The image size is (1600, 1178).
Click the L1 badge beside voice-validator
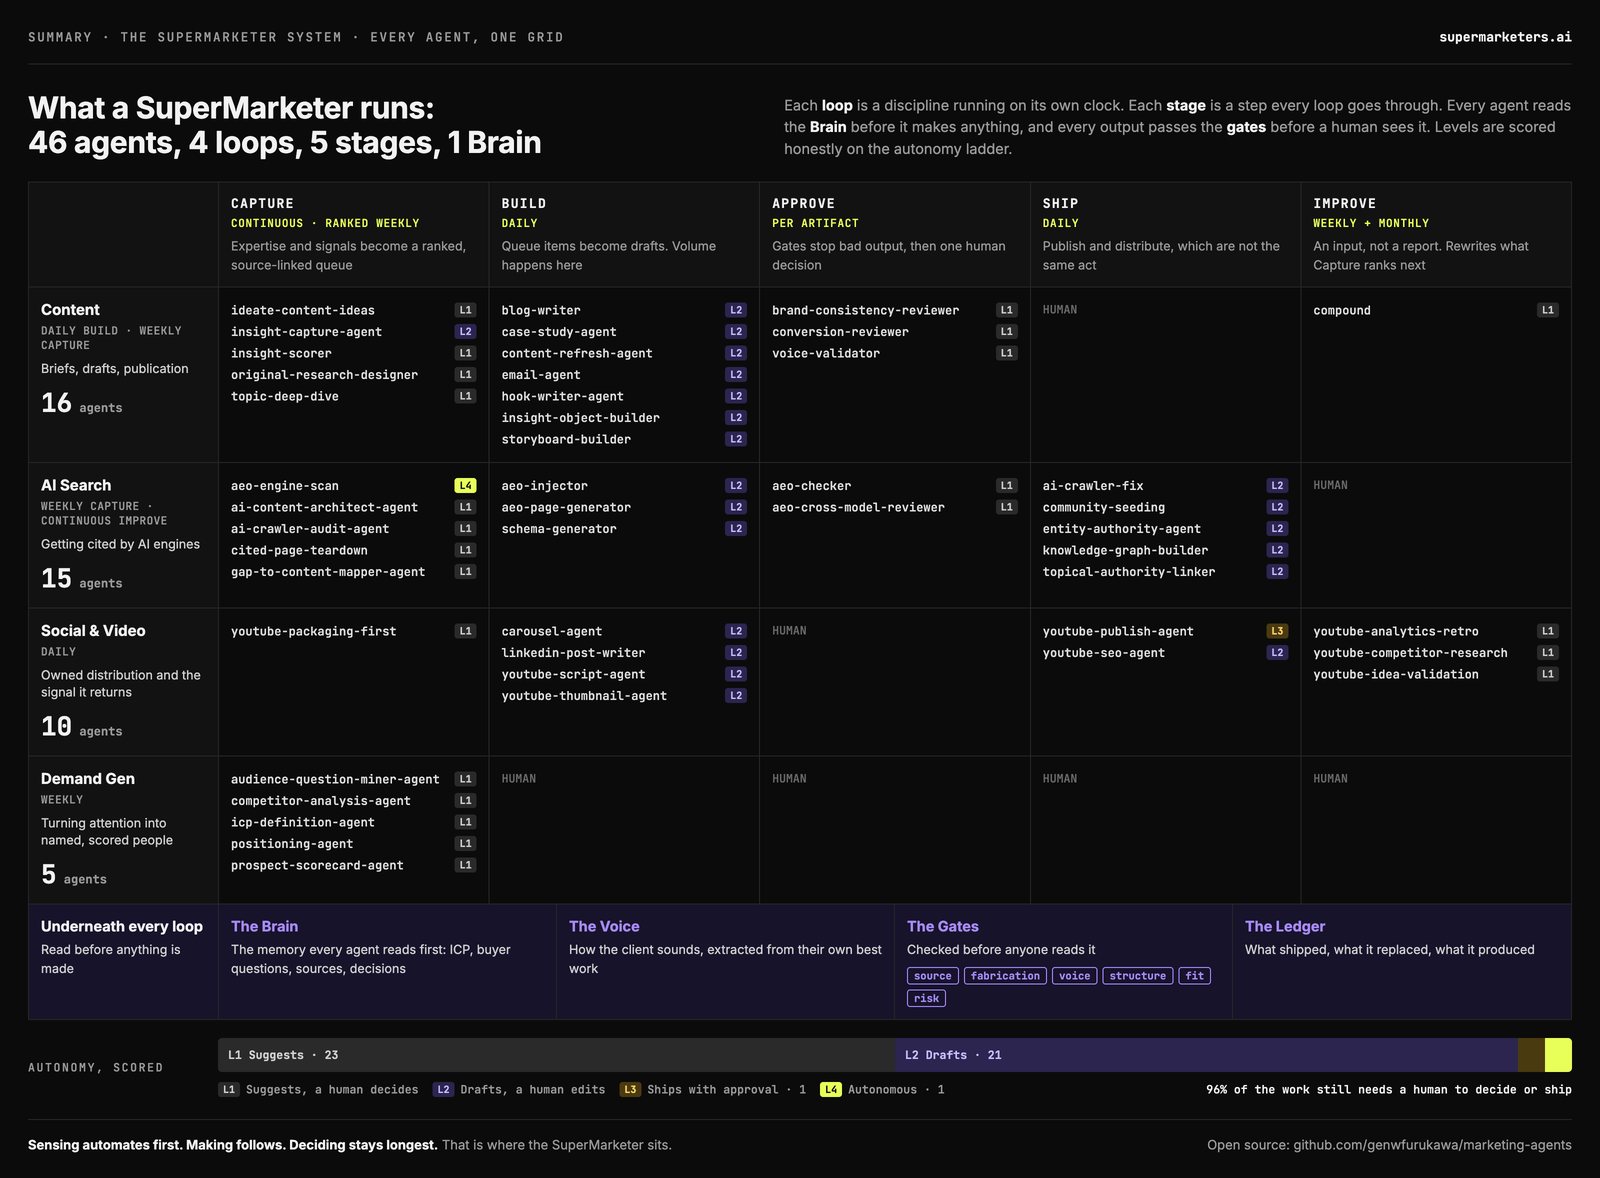[x=1006, y=353]
